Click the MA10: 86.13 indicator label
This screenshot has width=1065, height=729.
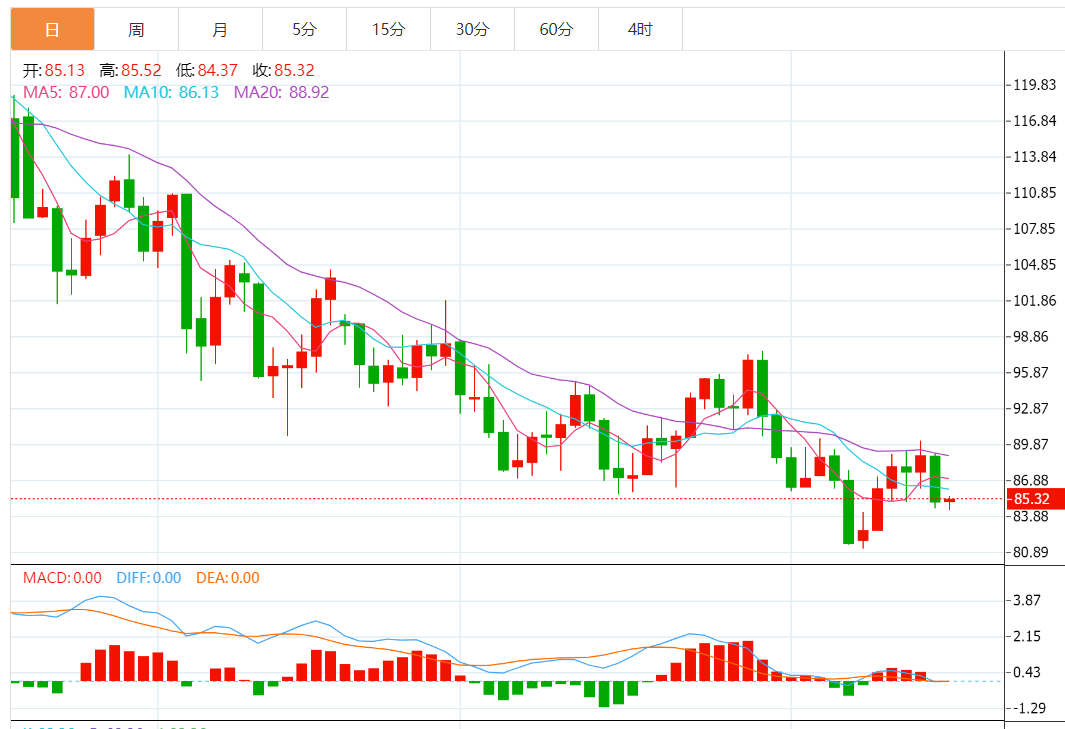(171, 92)
